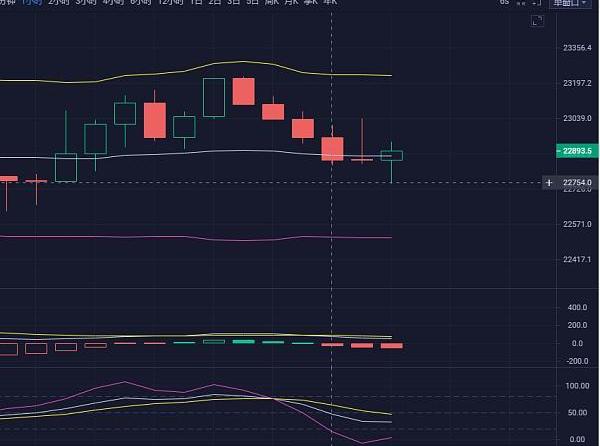Choose the 12小时 timeframe
The image size is (600, 446).
pos(170,2)
